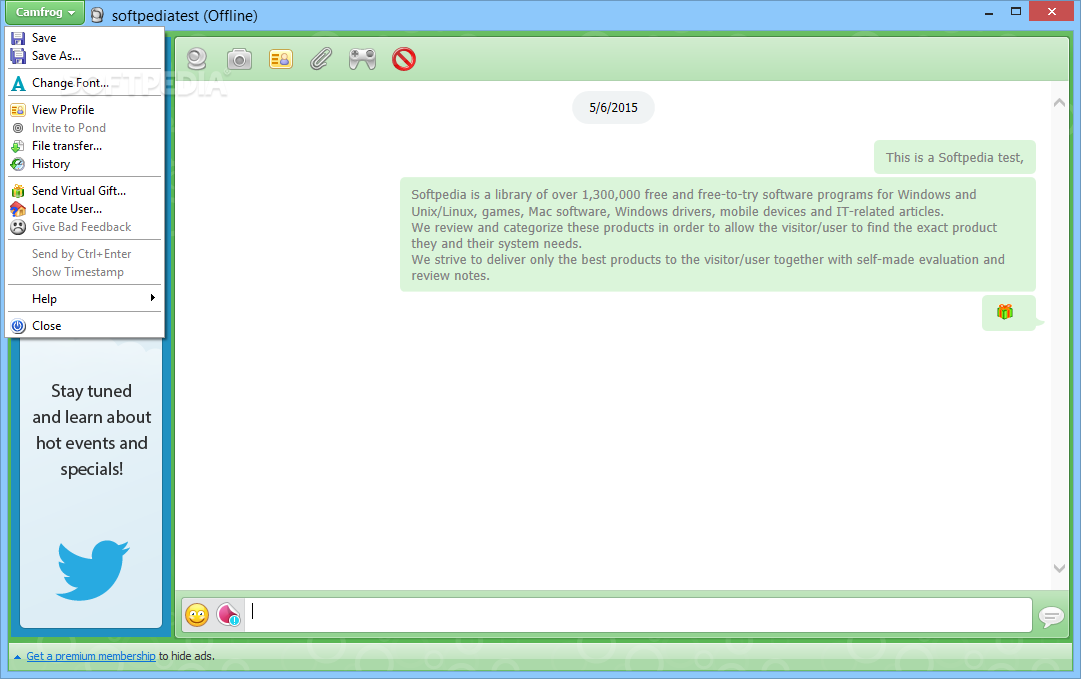This screenshot has width=1081, height=679.
Task: Expand the Help submenu arrow
Action: pyautogui.click(x=152, y=298)
